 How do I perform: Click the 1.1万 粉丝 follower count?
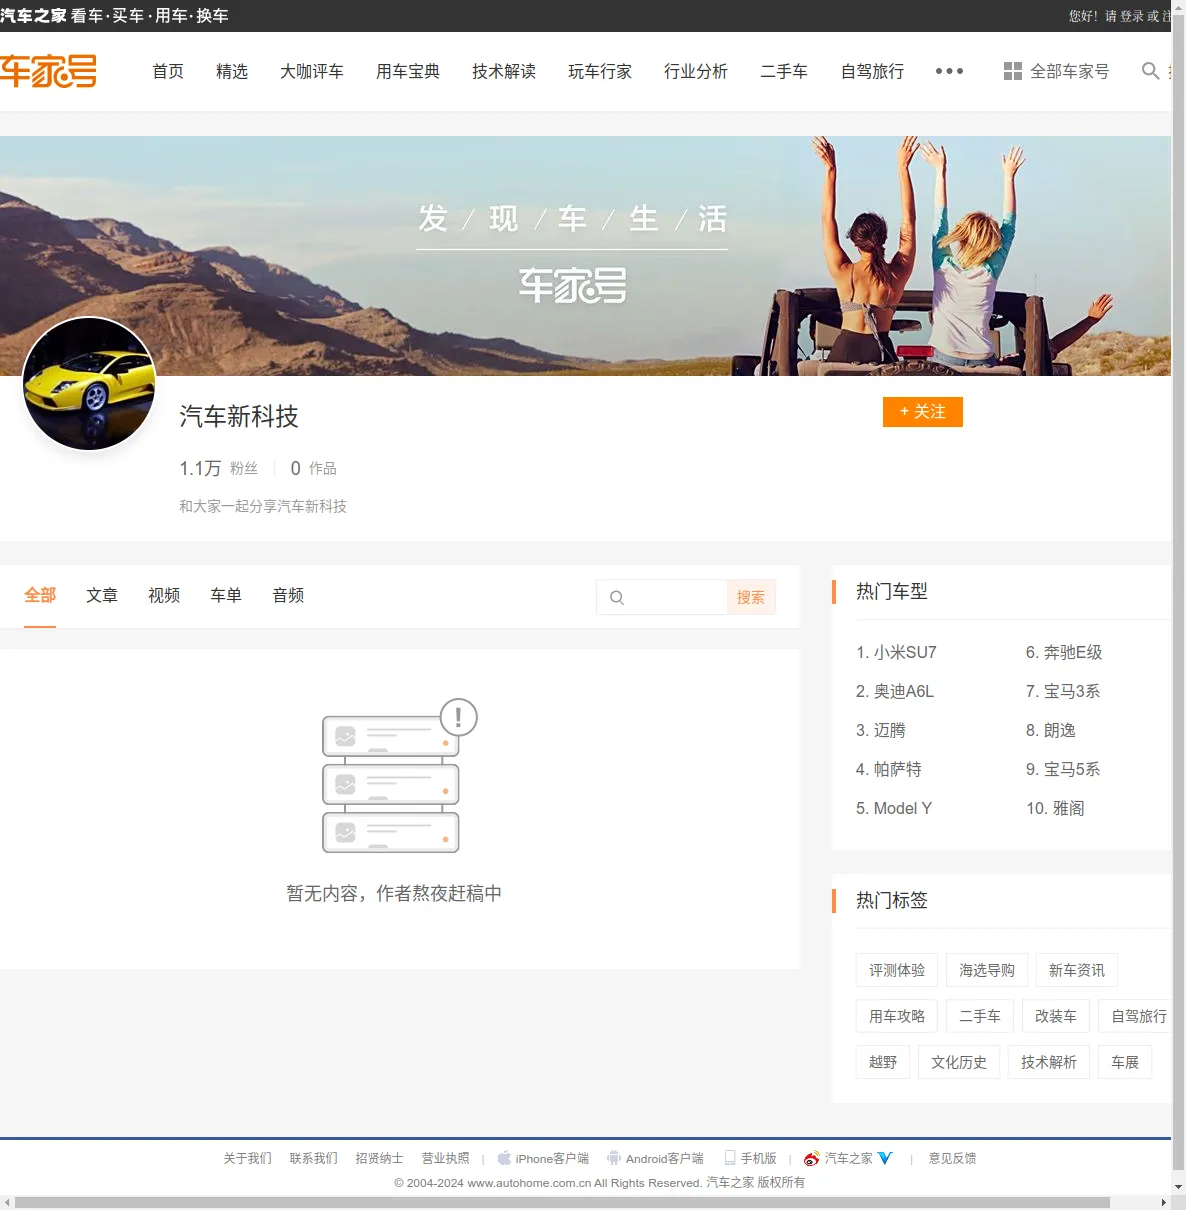(218, 468)
